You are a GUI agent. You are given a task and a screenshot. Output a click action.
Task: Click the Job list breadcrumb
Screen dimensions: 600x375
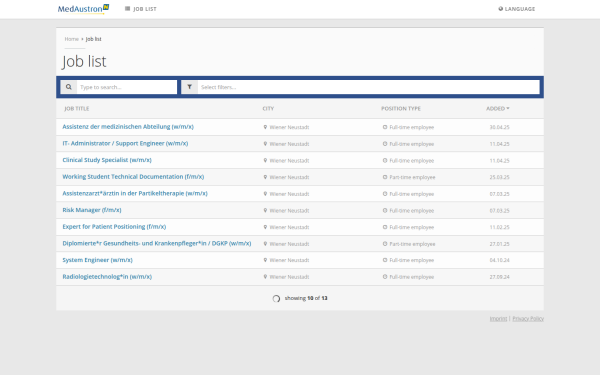[93, 39]
